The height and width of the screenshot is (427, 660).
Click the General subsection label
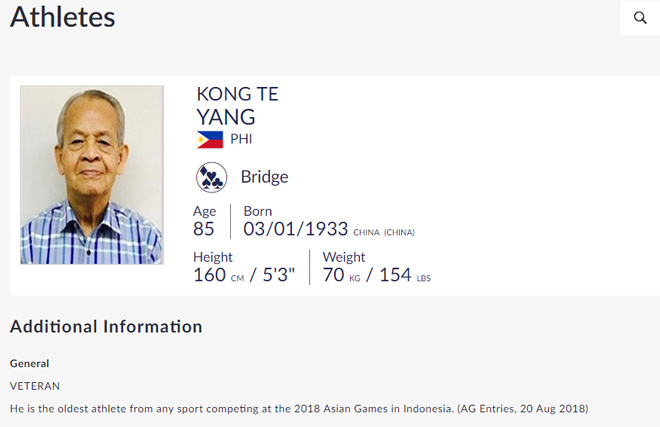pos(29,363)
